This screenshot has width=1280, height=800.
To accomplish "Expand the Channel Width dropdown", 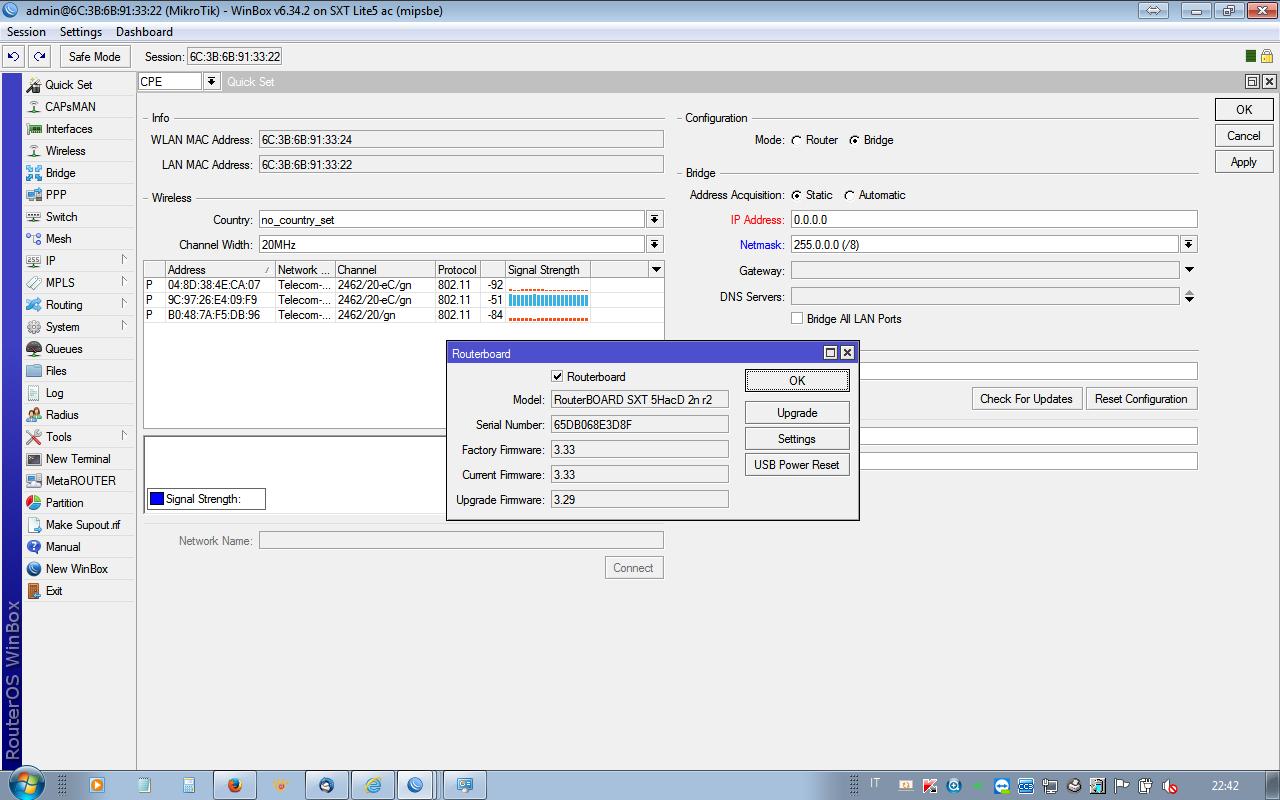I will (x=654, y=245).
